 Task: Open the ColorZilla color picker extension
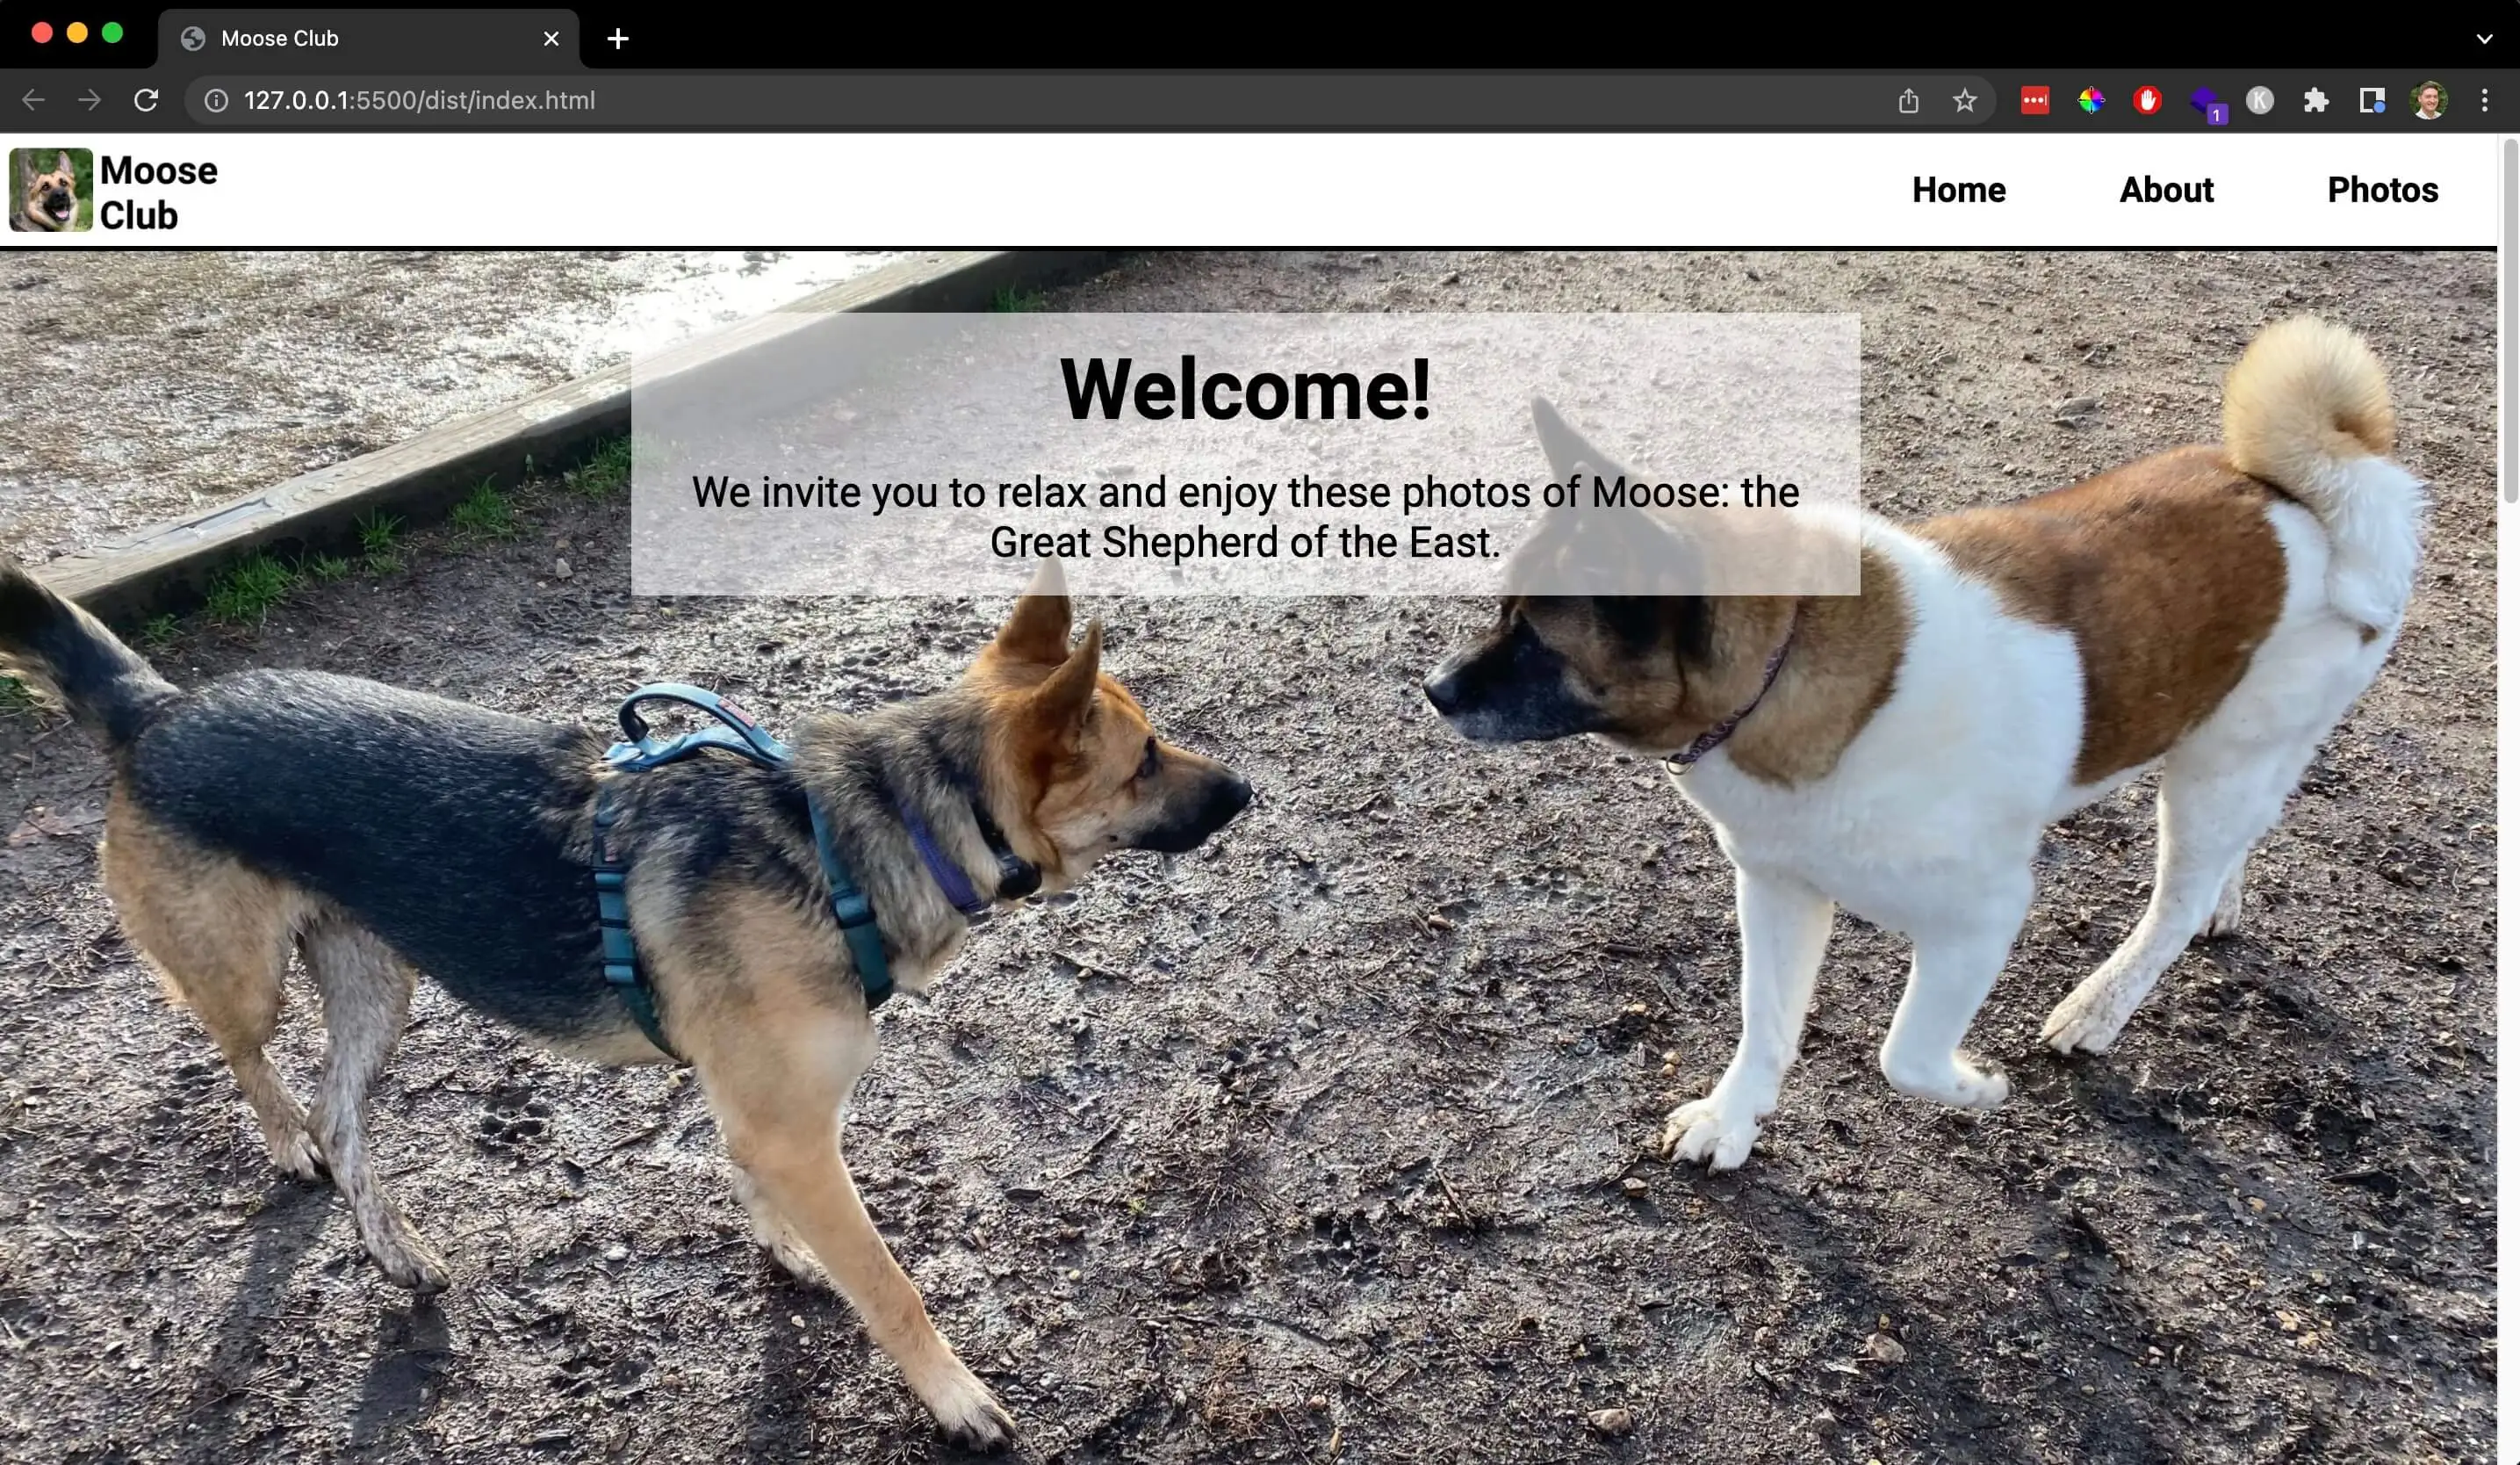[2093, 100]
